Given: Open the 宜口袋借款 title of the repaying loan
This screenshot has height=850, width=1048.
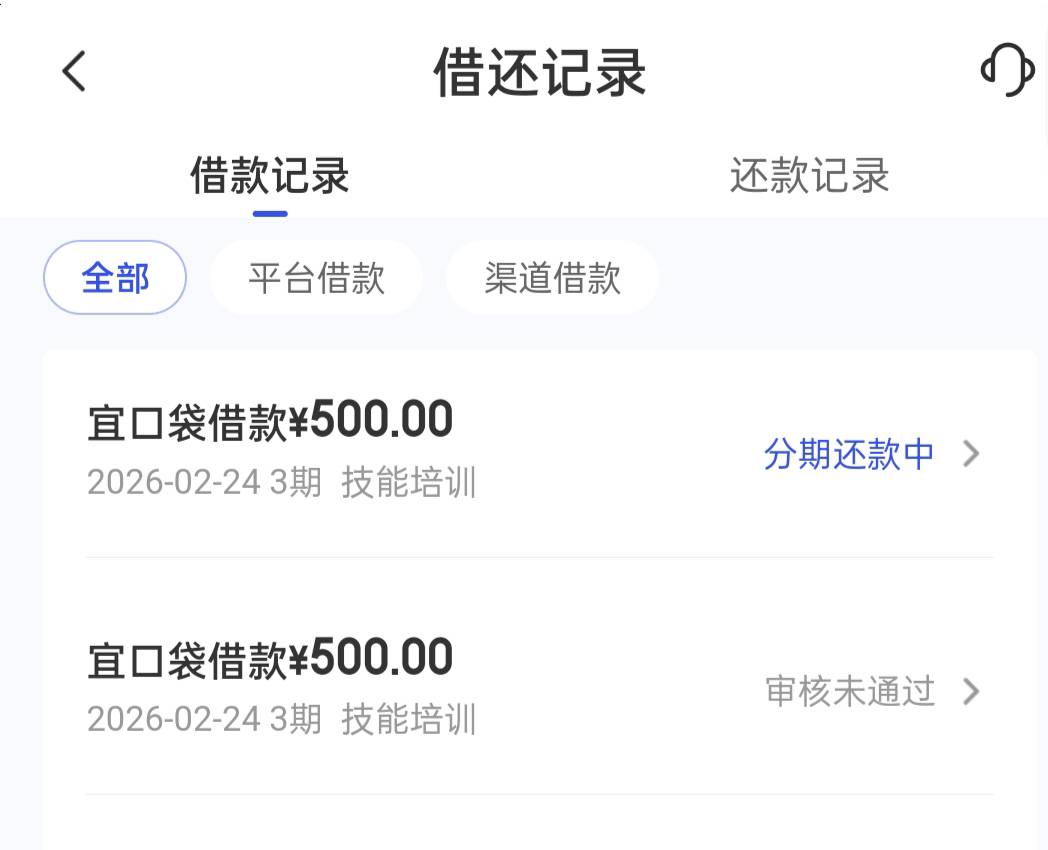Looking at the screenshot, I should pos(188,424).
